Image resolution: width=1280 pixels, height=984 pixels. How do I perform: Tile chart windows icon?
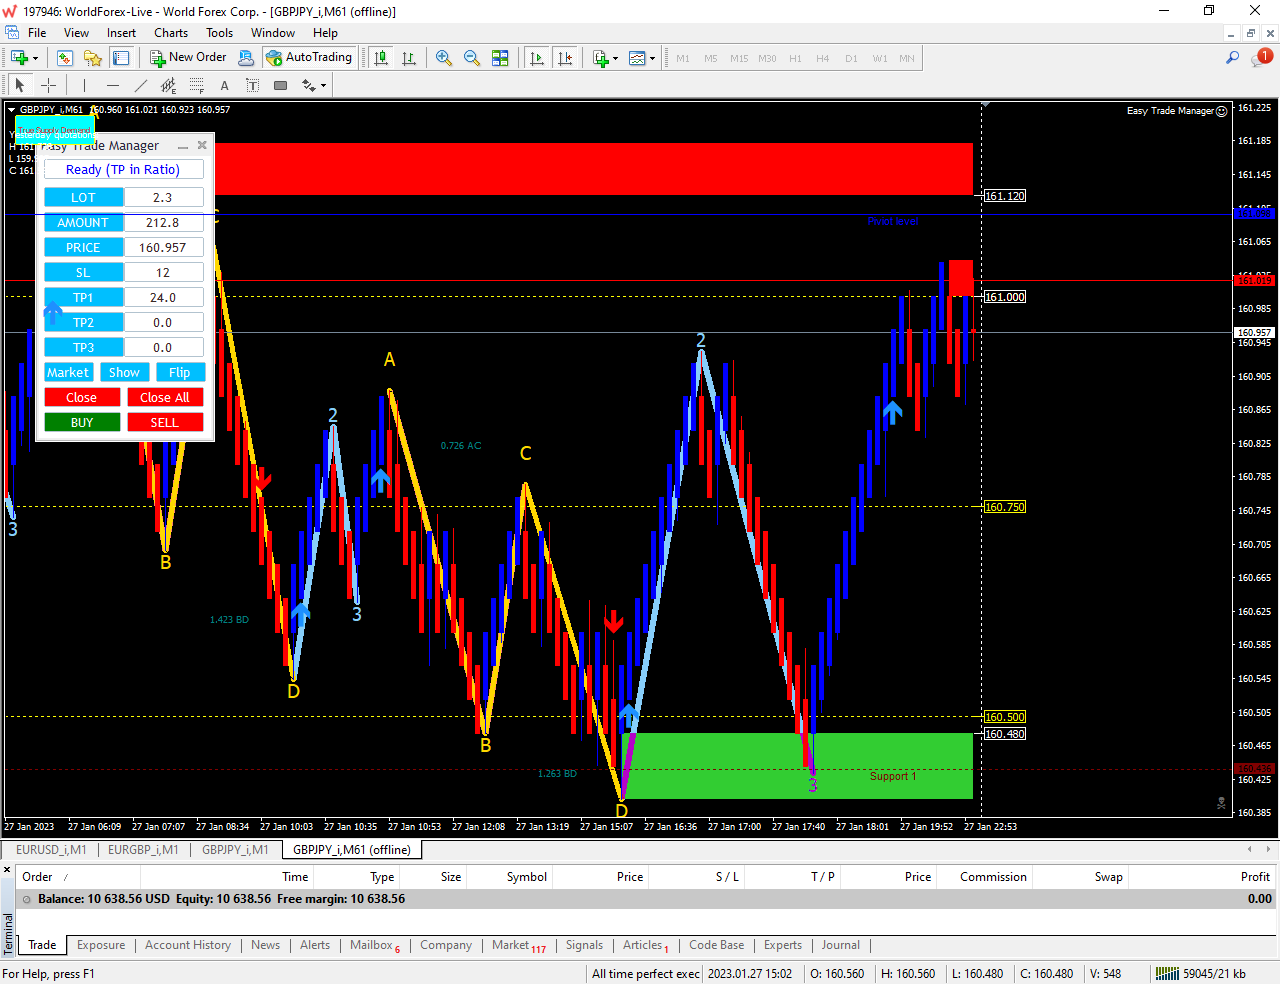click(x=500, y=58)
